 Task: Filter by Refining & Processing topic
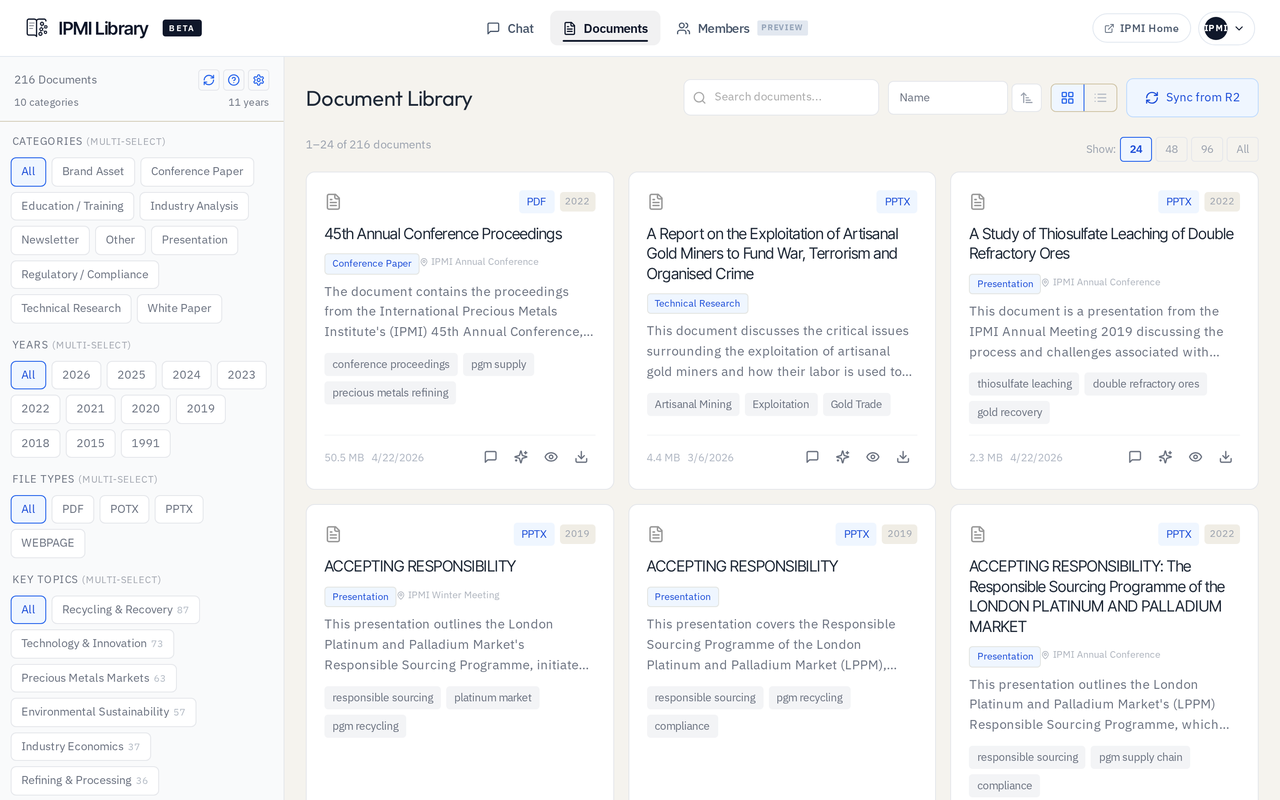(x=85, y=780)
